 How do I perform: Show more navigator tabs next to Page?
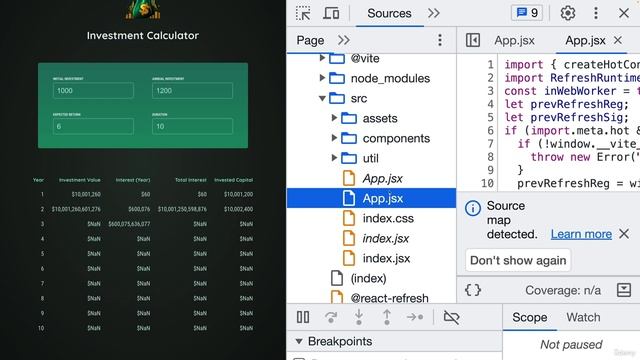(x=344, y=40)
